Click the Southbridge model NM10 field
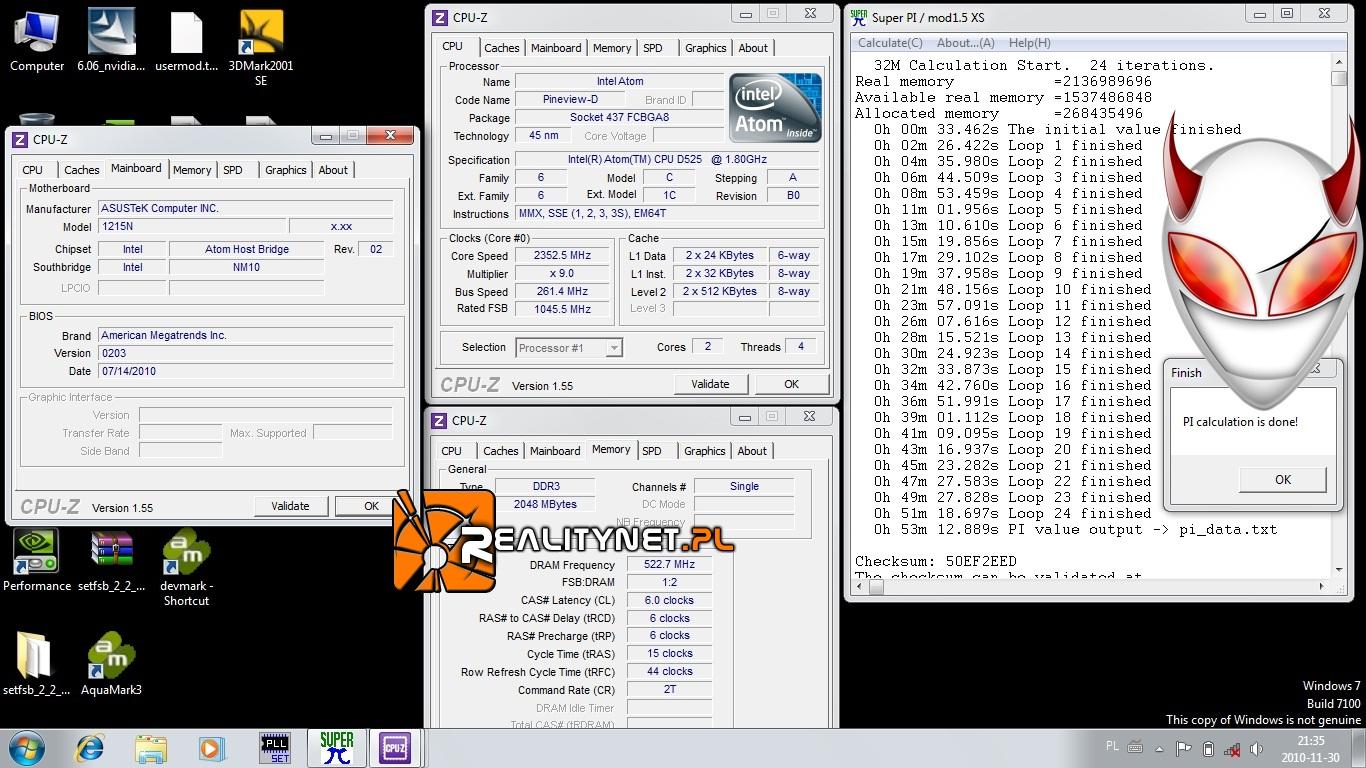1366x768 pixels. pyautogui.click(x=246, y=267)
